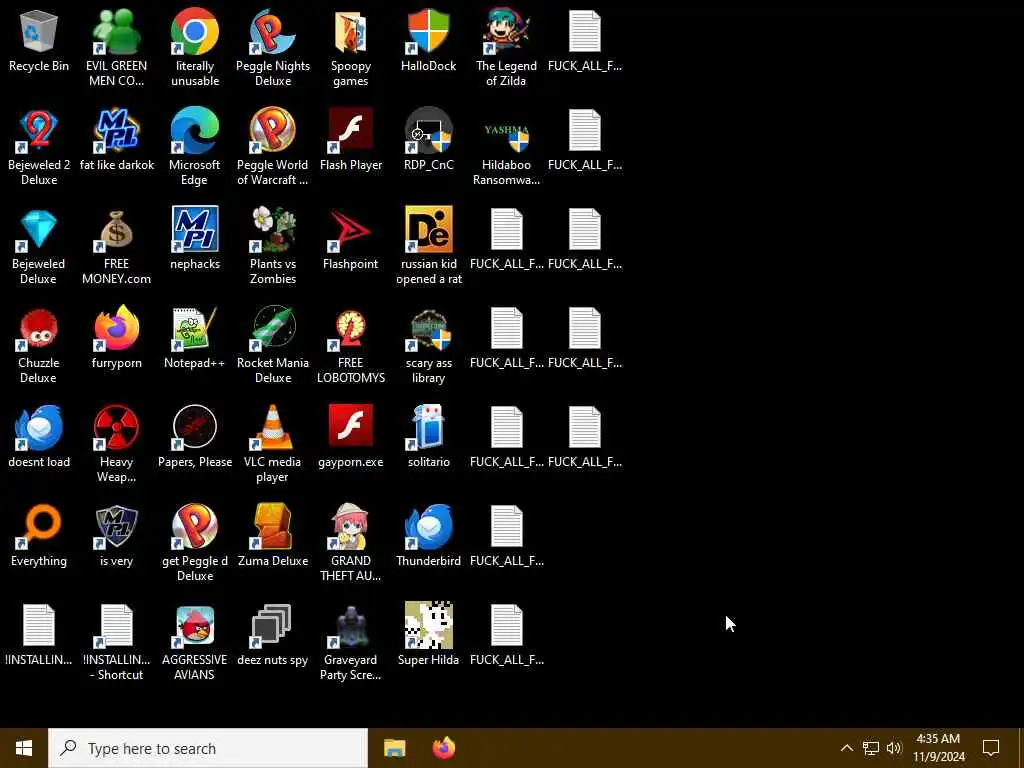
Task: Select the Peggle Nights Deluxe shortcut
Action: click(x=273, y=48)
